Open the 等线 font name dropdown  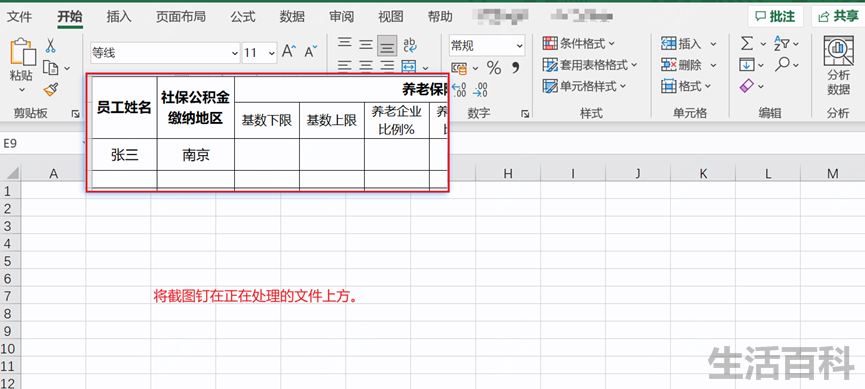click(x=234, y=53)
